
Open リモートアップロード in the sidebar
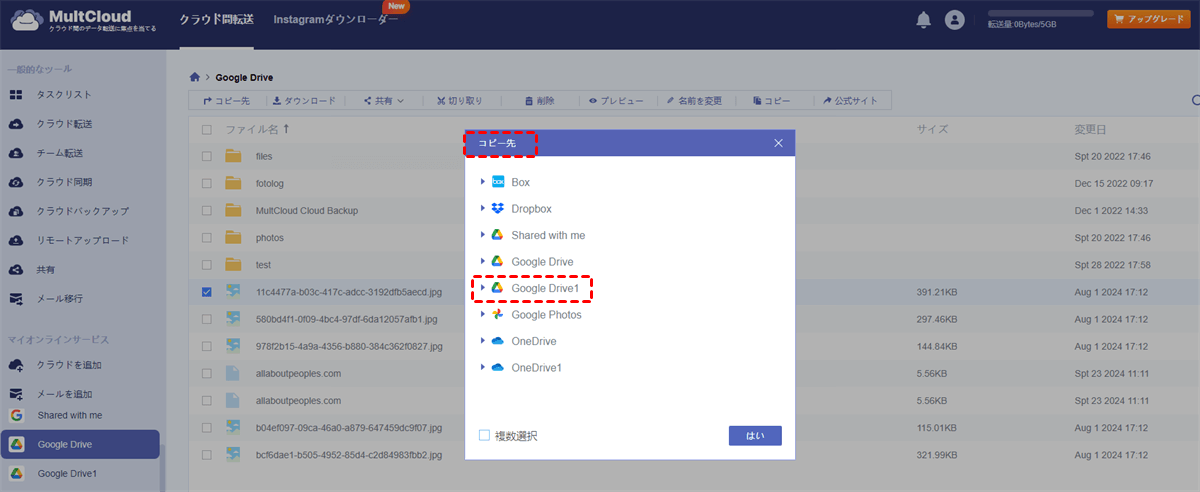pos(82,240)
